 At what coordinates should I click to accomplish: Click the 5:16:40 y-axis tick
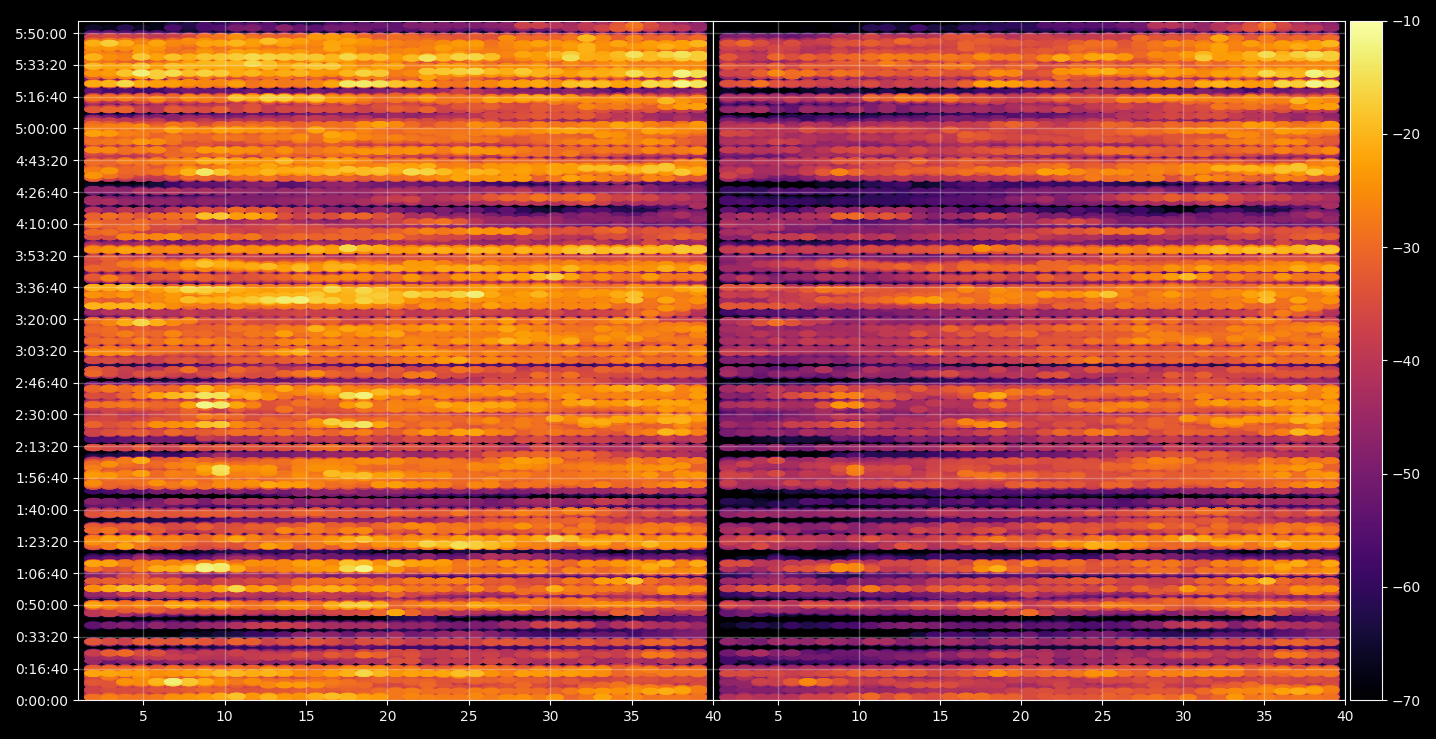click(x=41, y=97)
